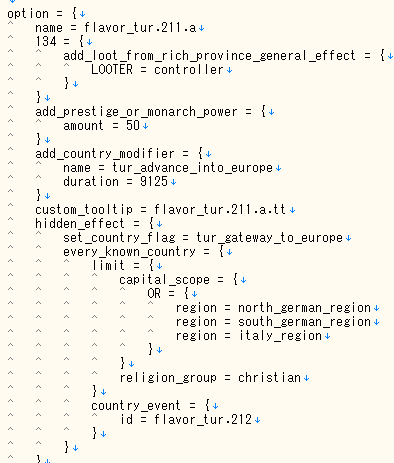
Task: Click 'tur_advance_into_europe' modifier name
Action: (193, 168)
